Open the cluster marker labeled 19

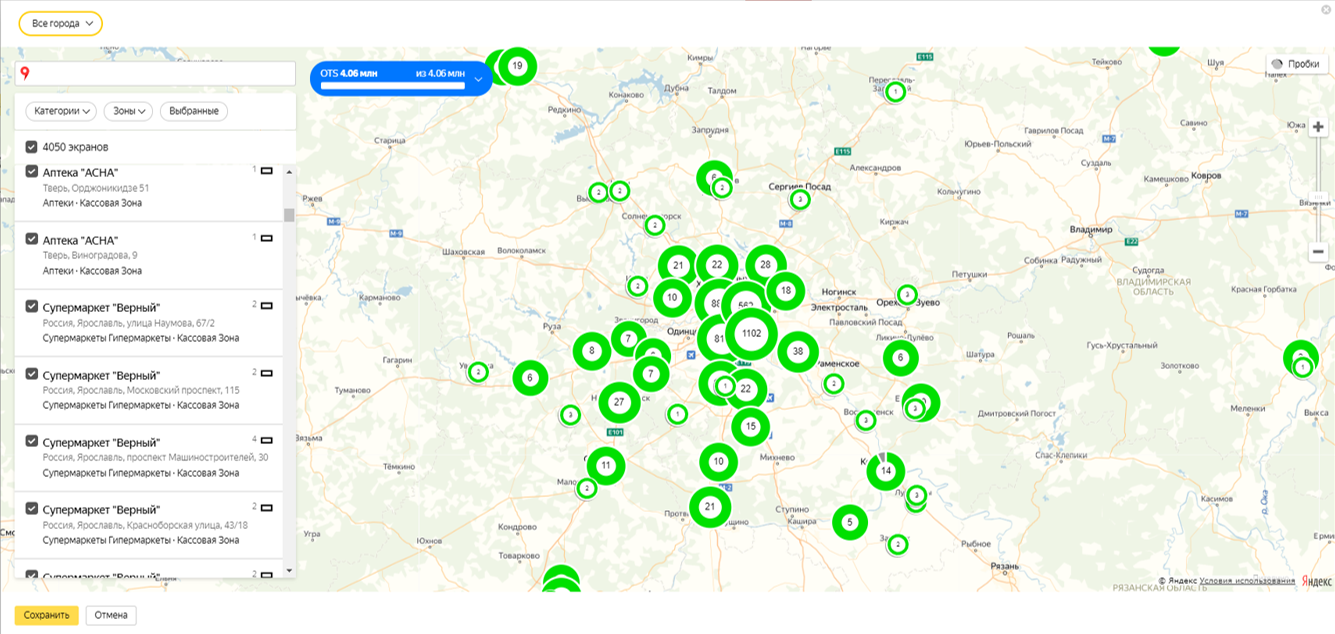pos(517,66)
